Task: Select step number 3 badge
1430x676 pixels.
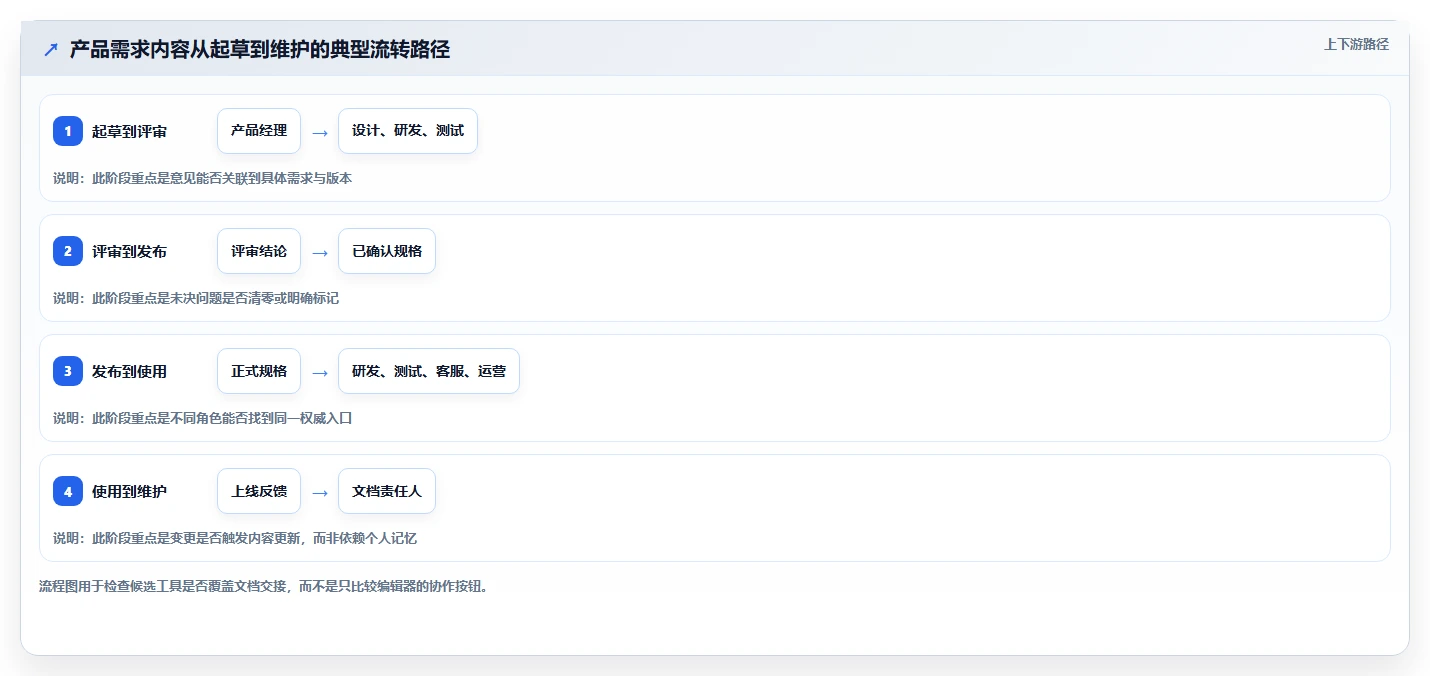Action: (x=68, y=371)
